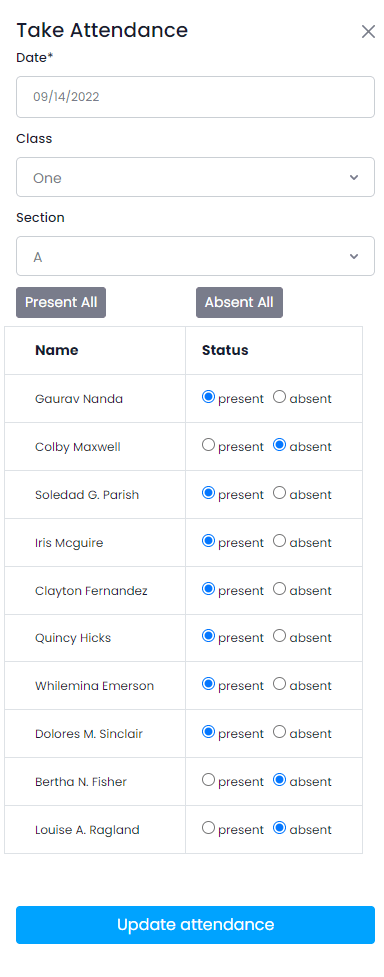Click the Update attendance button
The width and height of the screenshot is (384, 977).
195,925
